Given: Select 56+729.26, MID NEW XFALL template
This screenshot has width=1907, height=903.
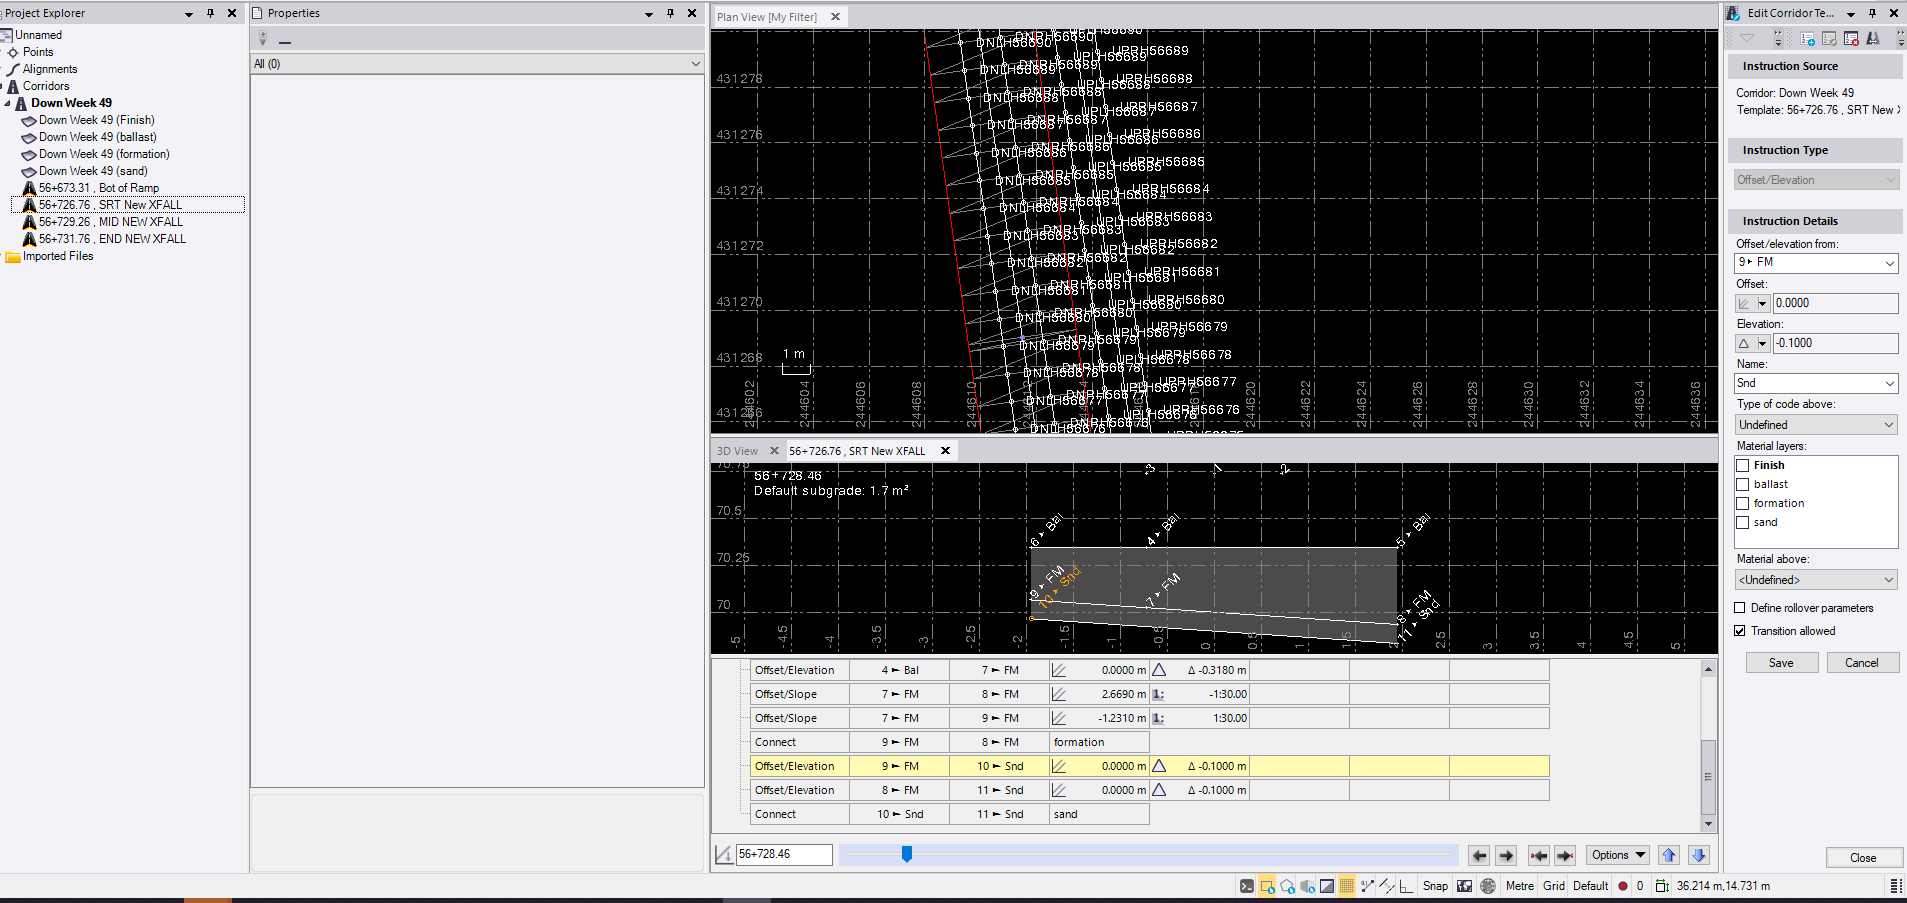Looking at the screenshot, I should coord(110,222).
